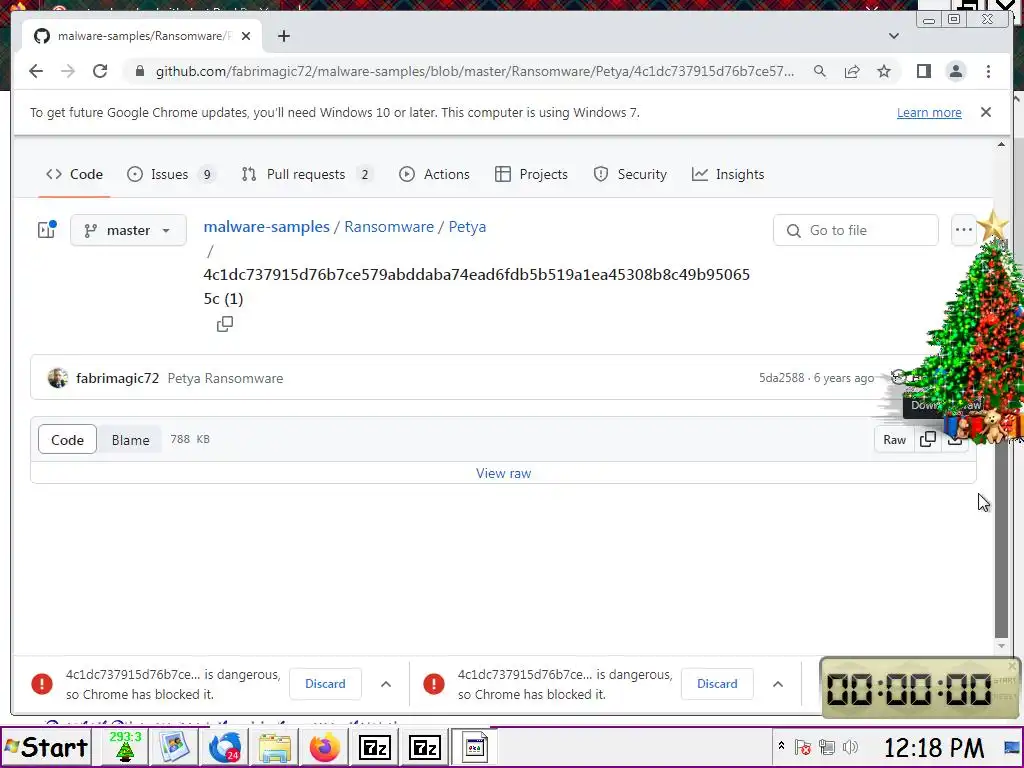Click the Go to file search box
The height and width of the screenshot is (768, 1024).
tap(856, 231)
